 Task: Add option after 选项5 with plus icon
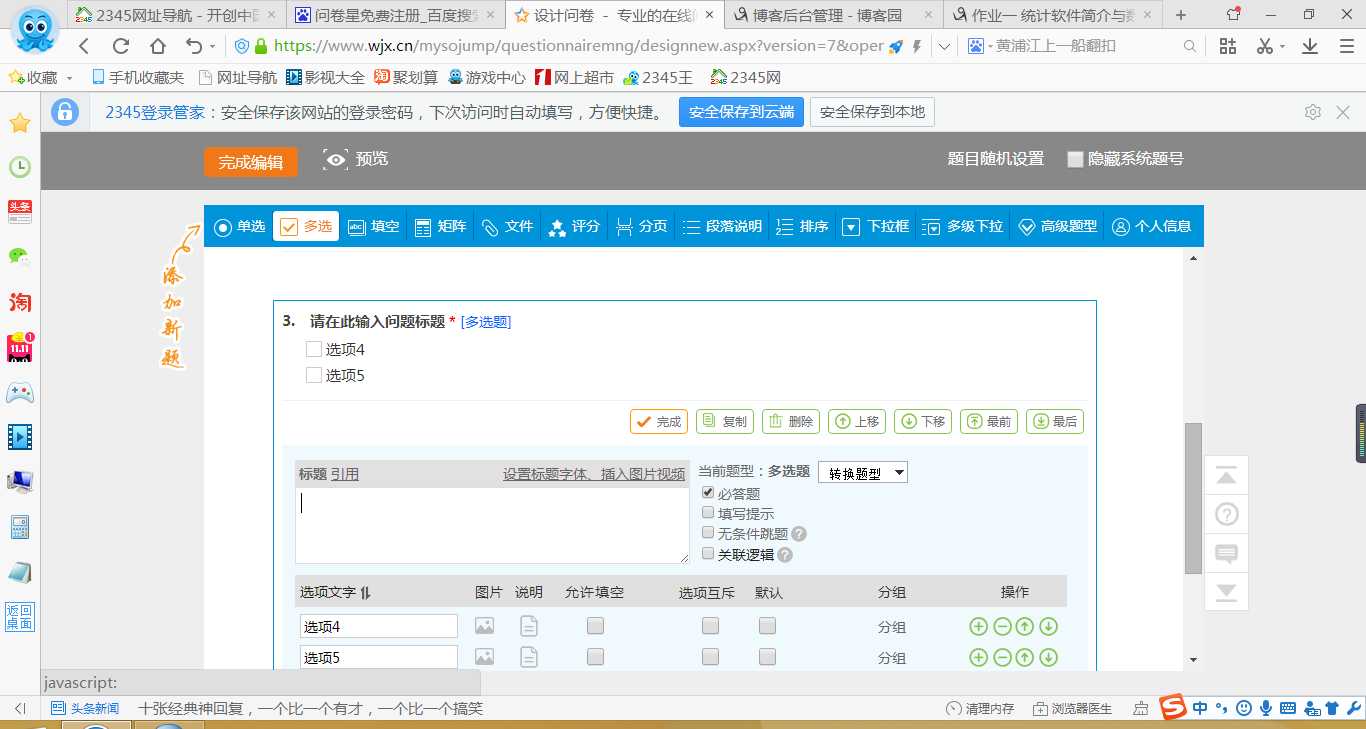(978, 657)
